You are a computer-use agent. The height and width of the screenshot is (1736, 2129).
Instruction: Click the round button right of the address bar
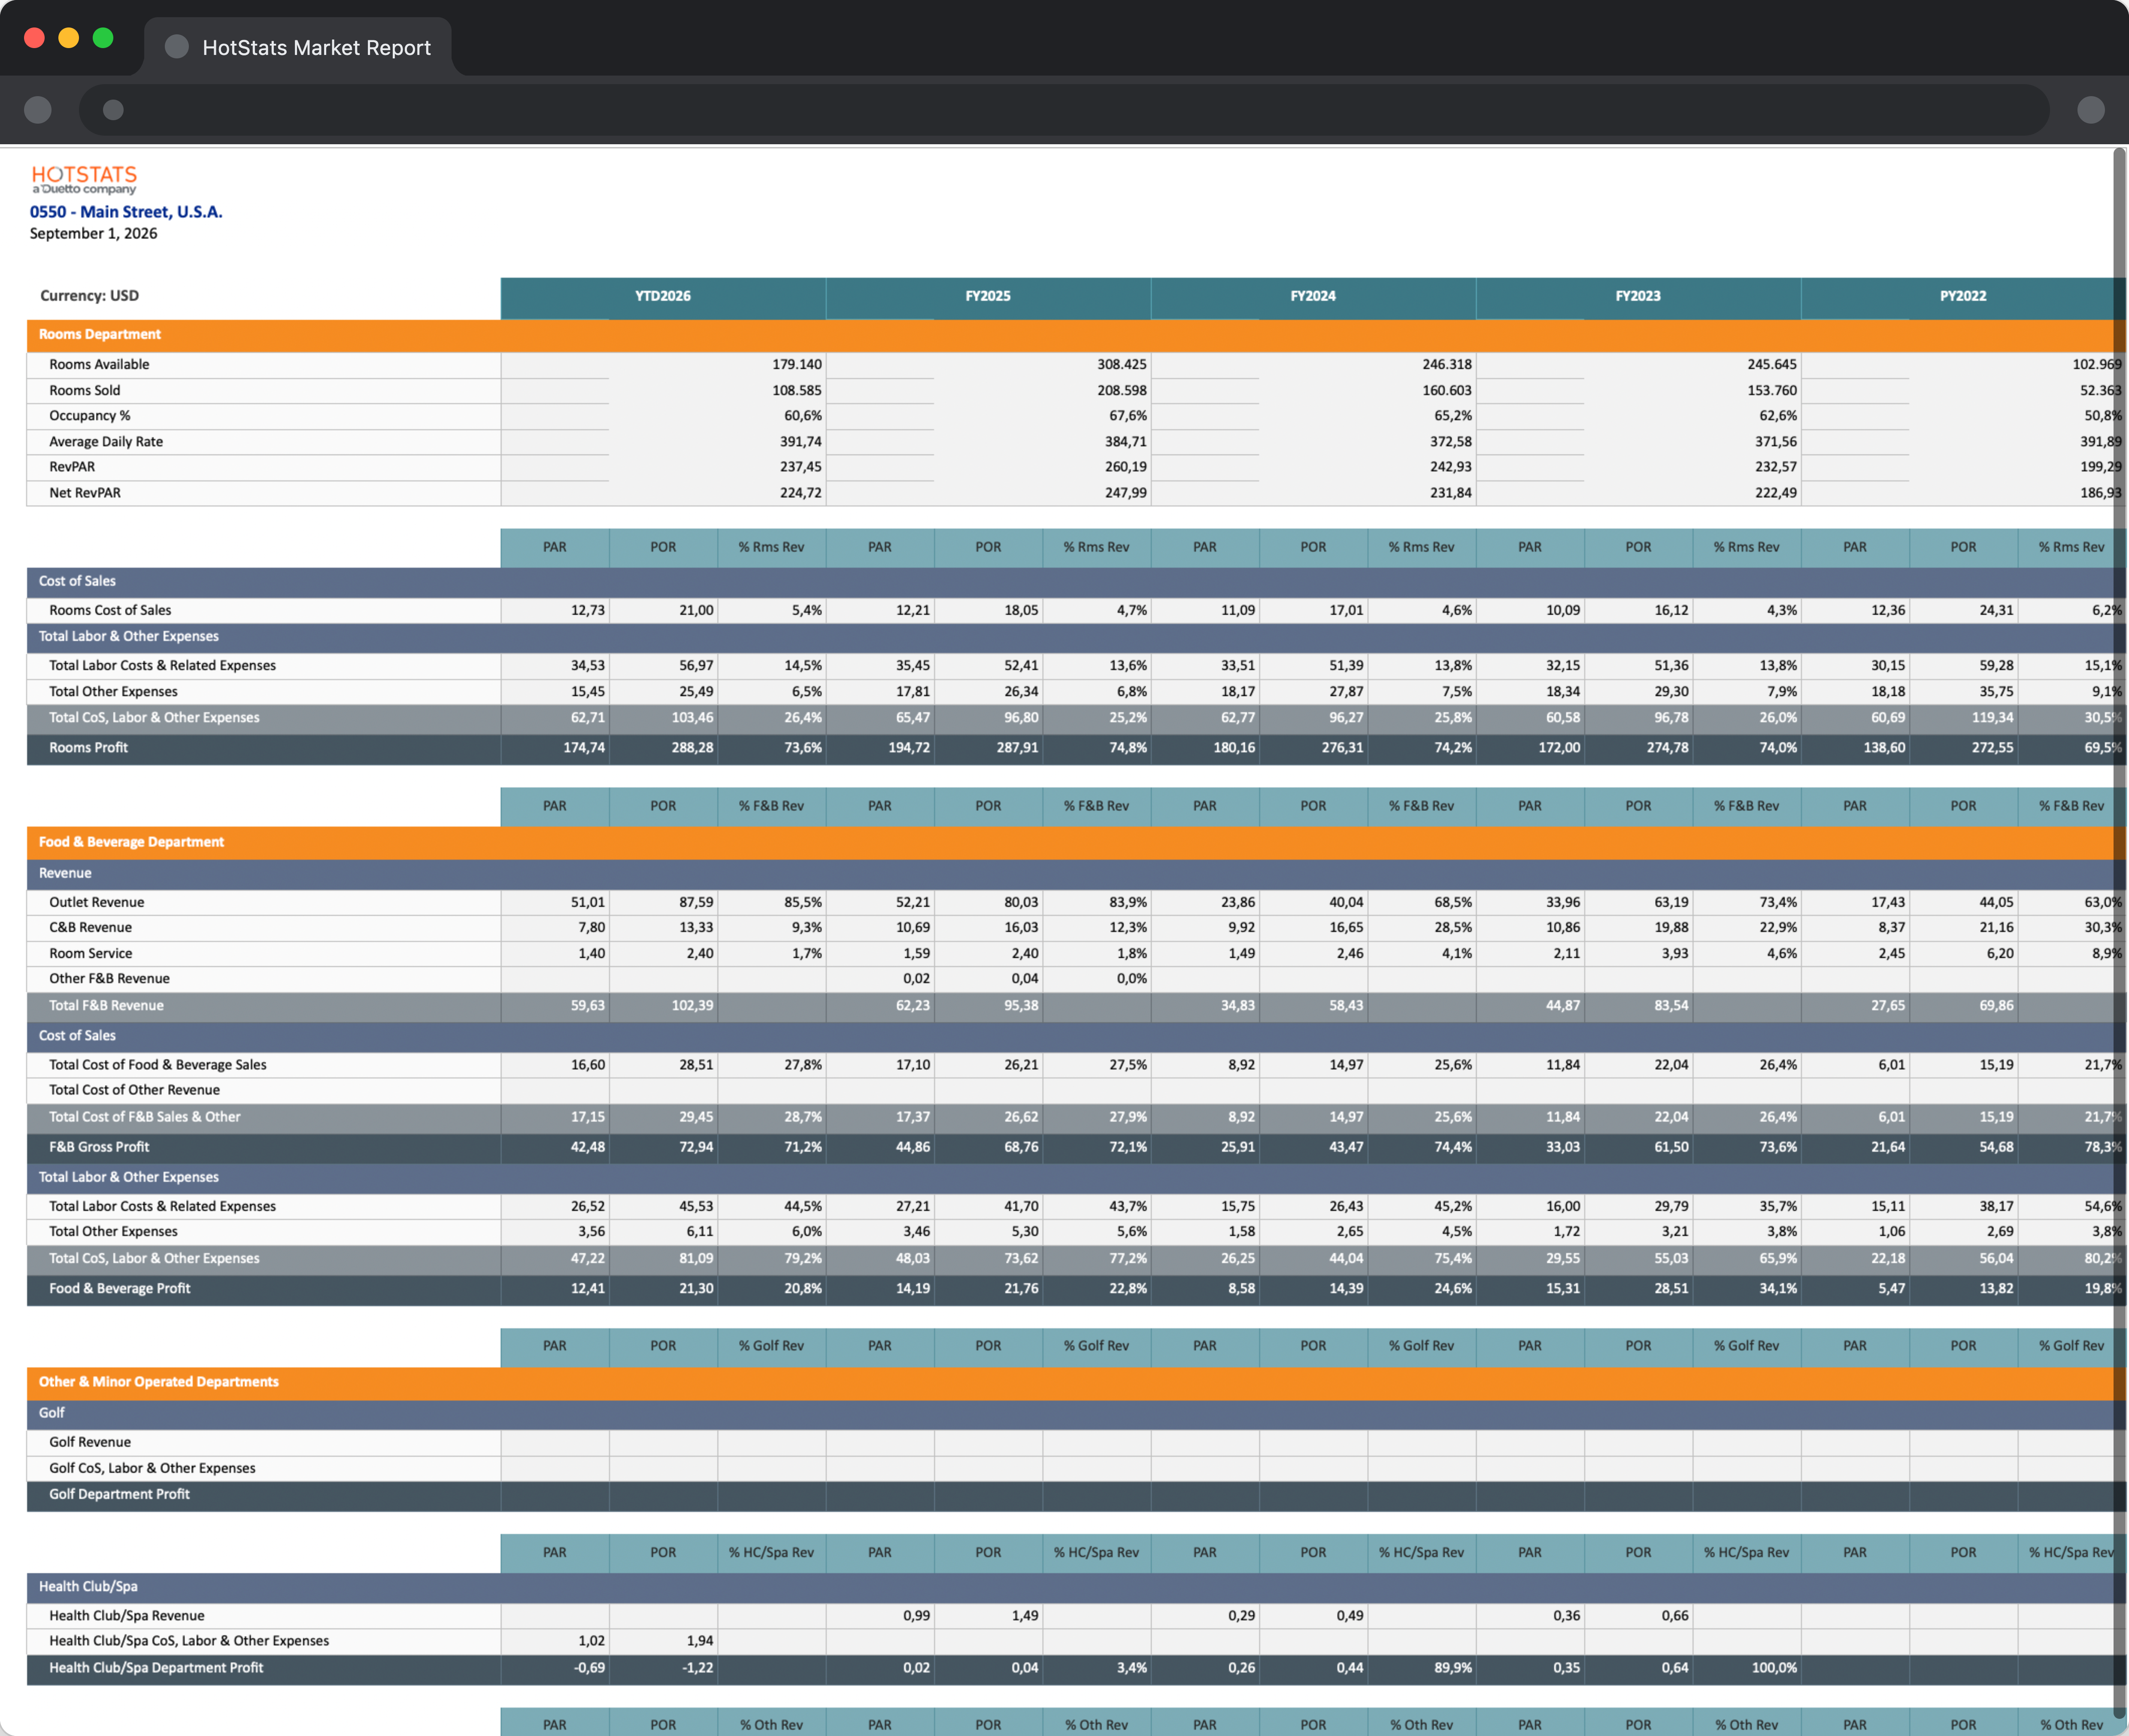coord(2090,110)
